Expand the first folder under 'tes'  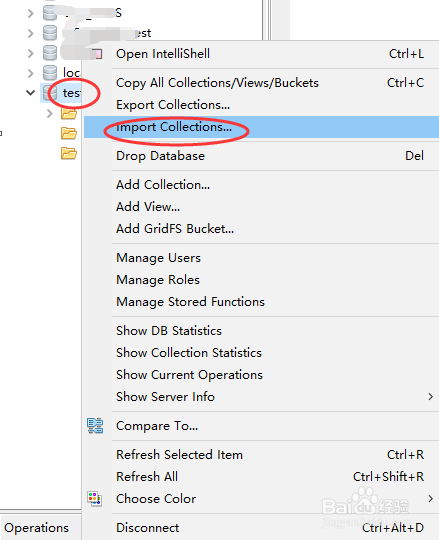(x=50, y=113)
